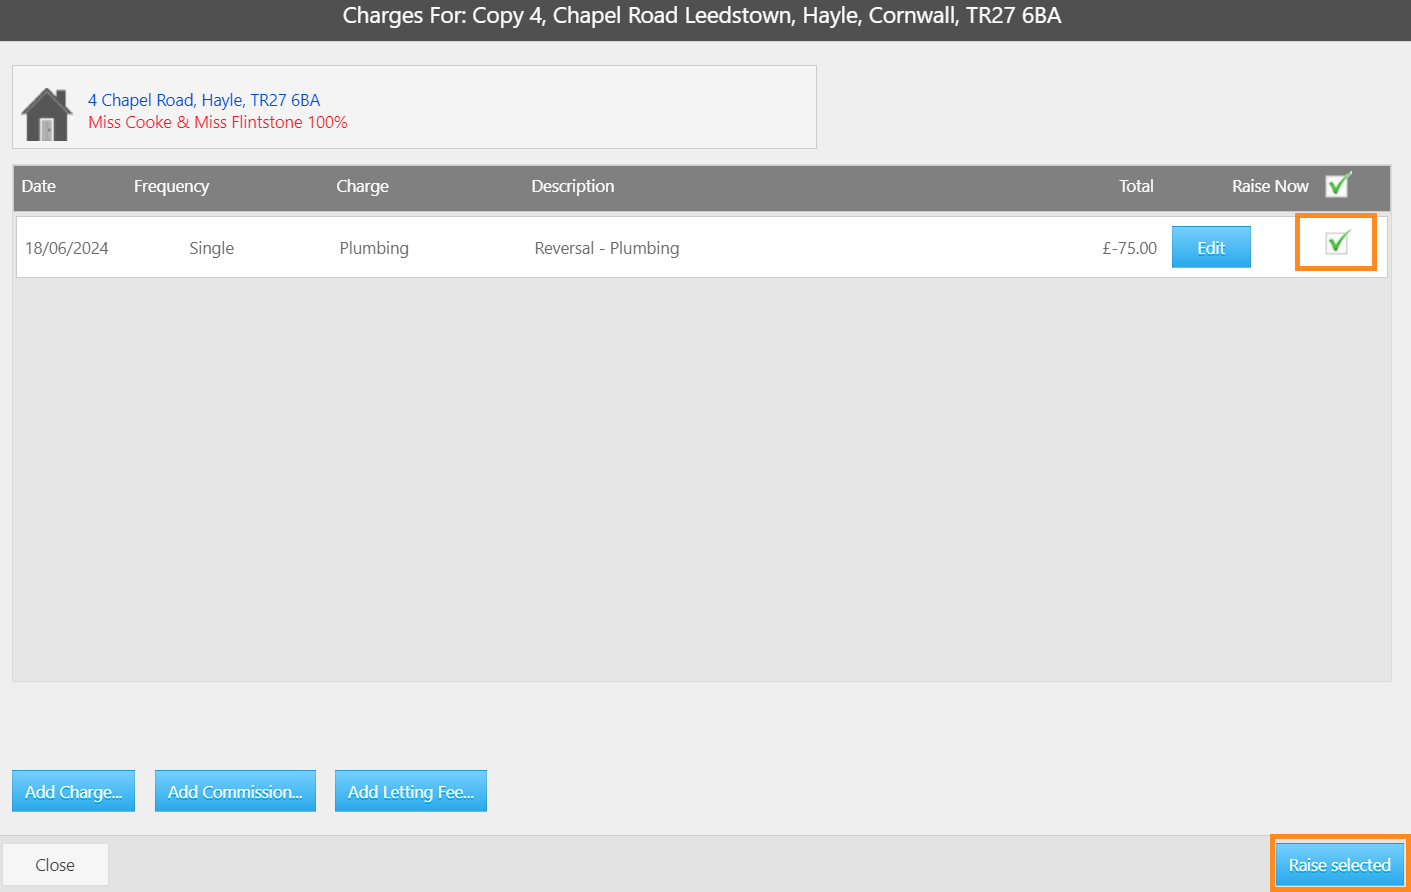
Task: Click the Raise Now column label
Action: point(1270,186)
